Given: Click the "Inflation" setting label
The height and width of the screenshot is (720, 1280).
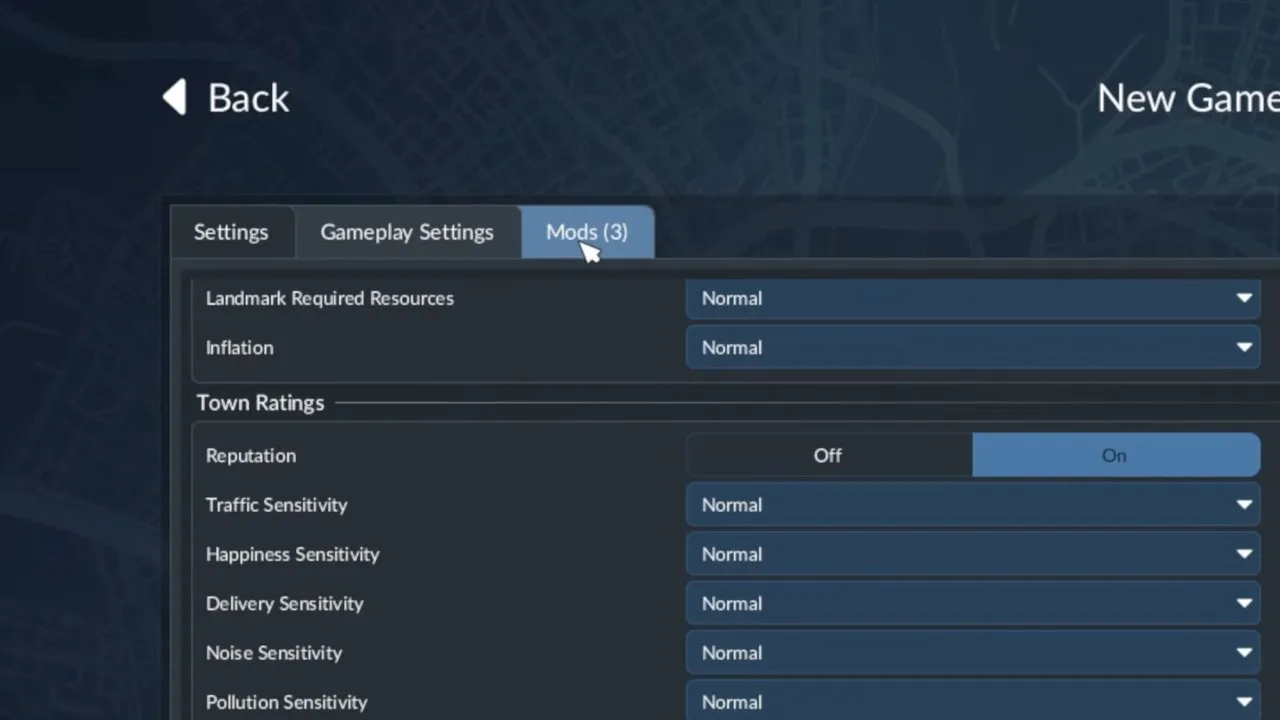Looking at the screenshot, I should (239, 347).
